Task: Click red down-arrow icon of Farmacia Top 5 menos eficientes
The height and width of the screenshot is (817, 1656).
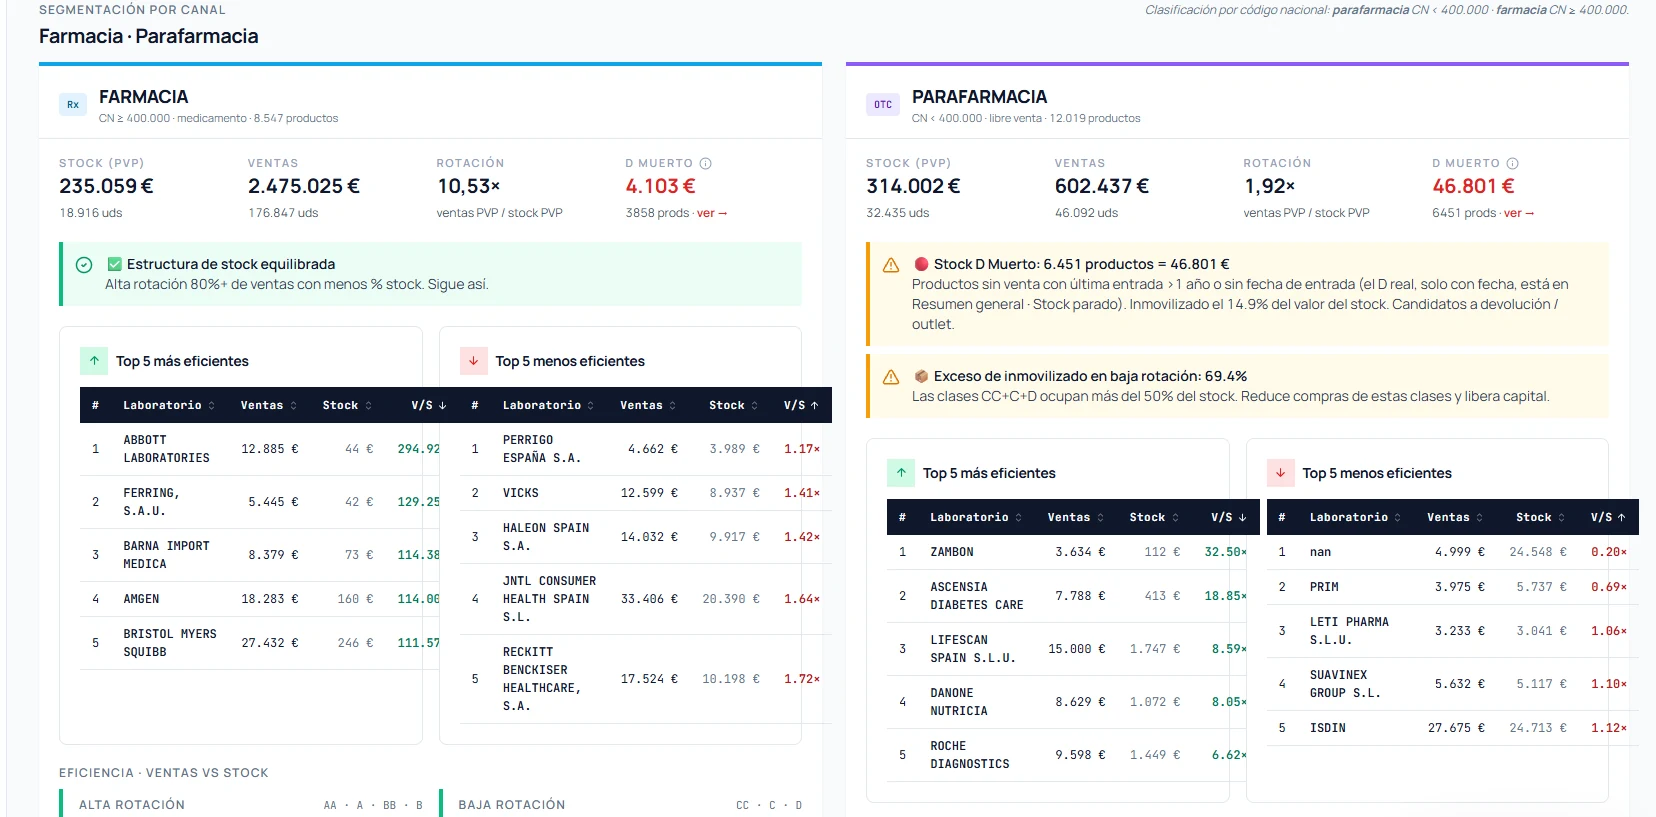Action: click(473, 361)
